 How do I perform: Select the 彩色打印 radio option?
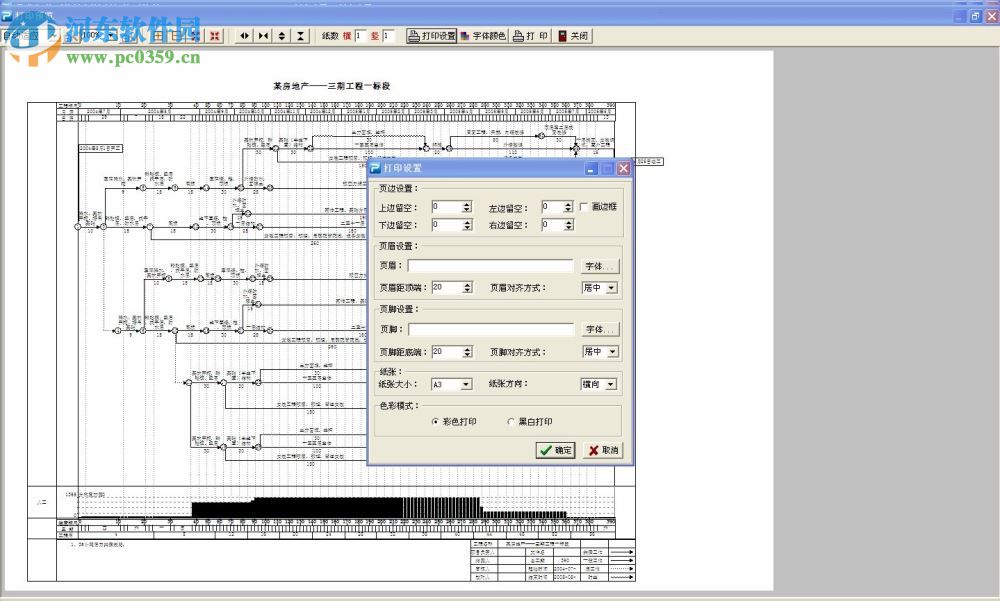435,422
